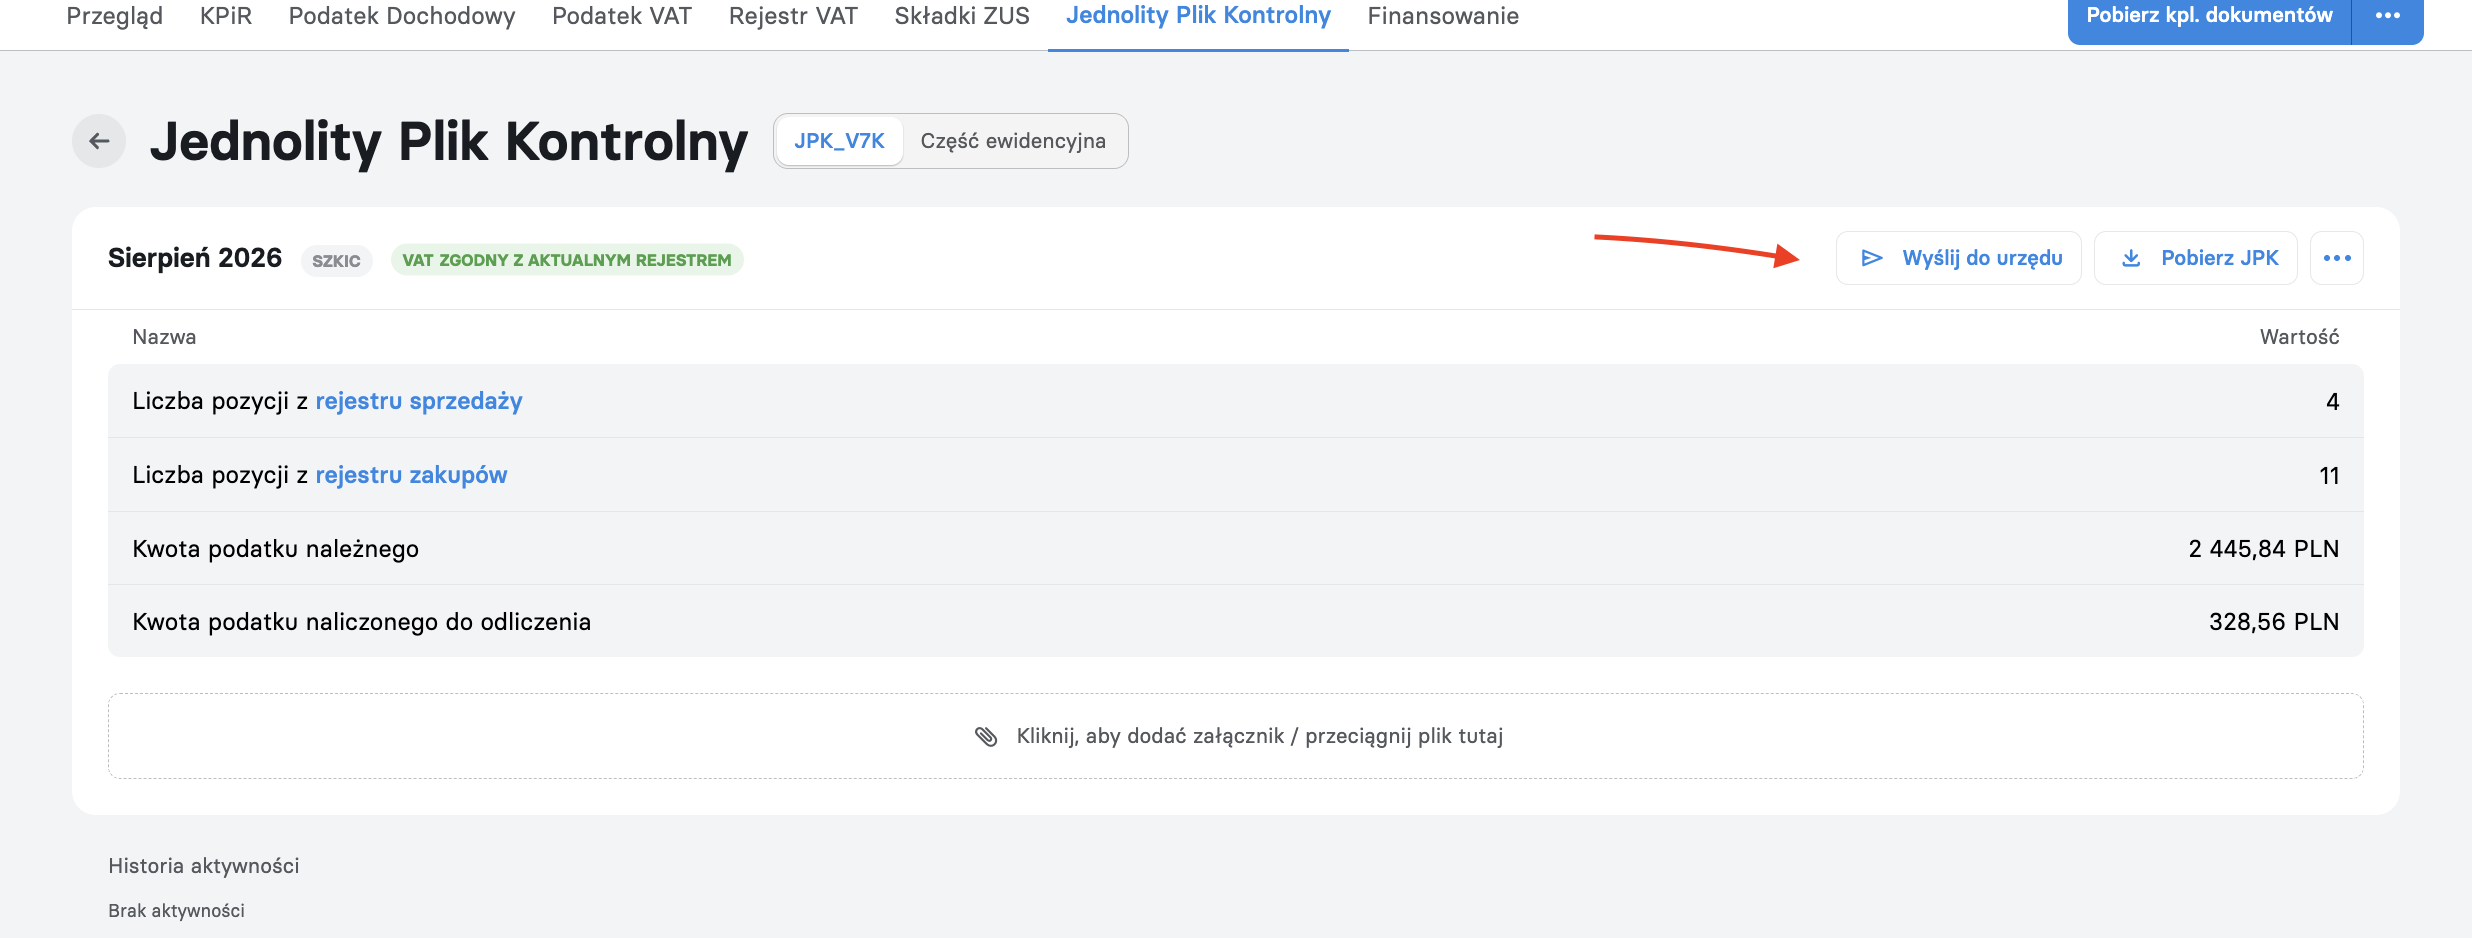Follow the rejestru zakupów link

pos(411,475)
